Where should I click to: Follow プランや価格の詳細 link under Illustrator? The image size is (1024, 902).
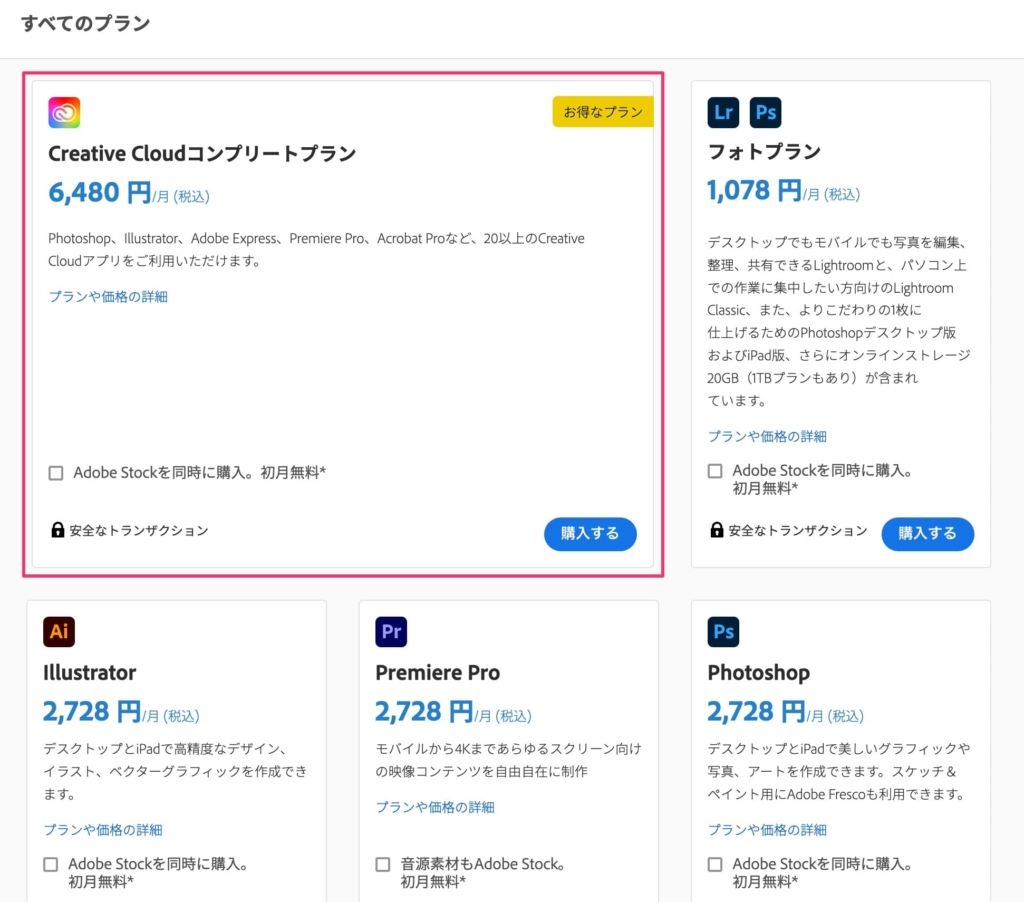click(x=103, y=830)
